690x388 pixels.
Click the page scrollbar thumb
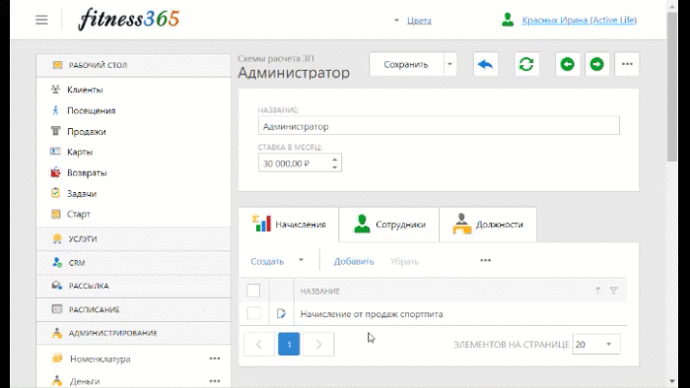[x=672, y=87]
